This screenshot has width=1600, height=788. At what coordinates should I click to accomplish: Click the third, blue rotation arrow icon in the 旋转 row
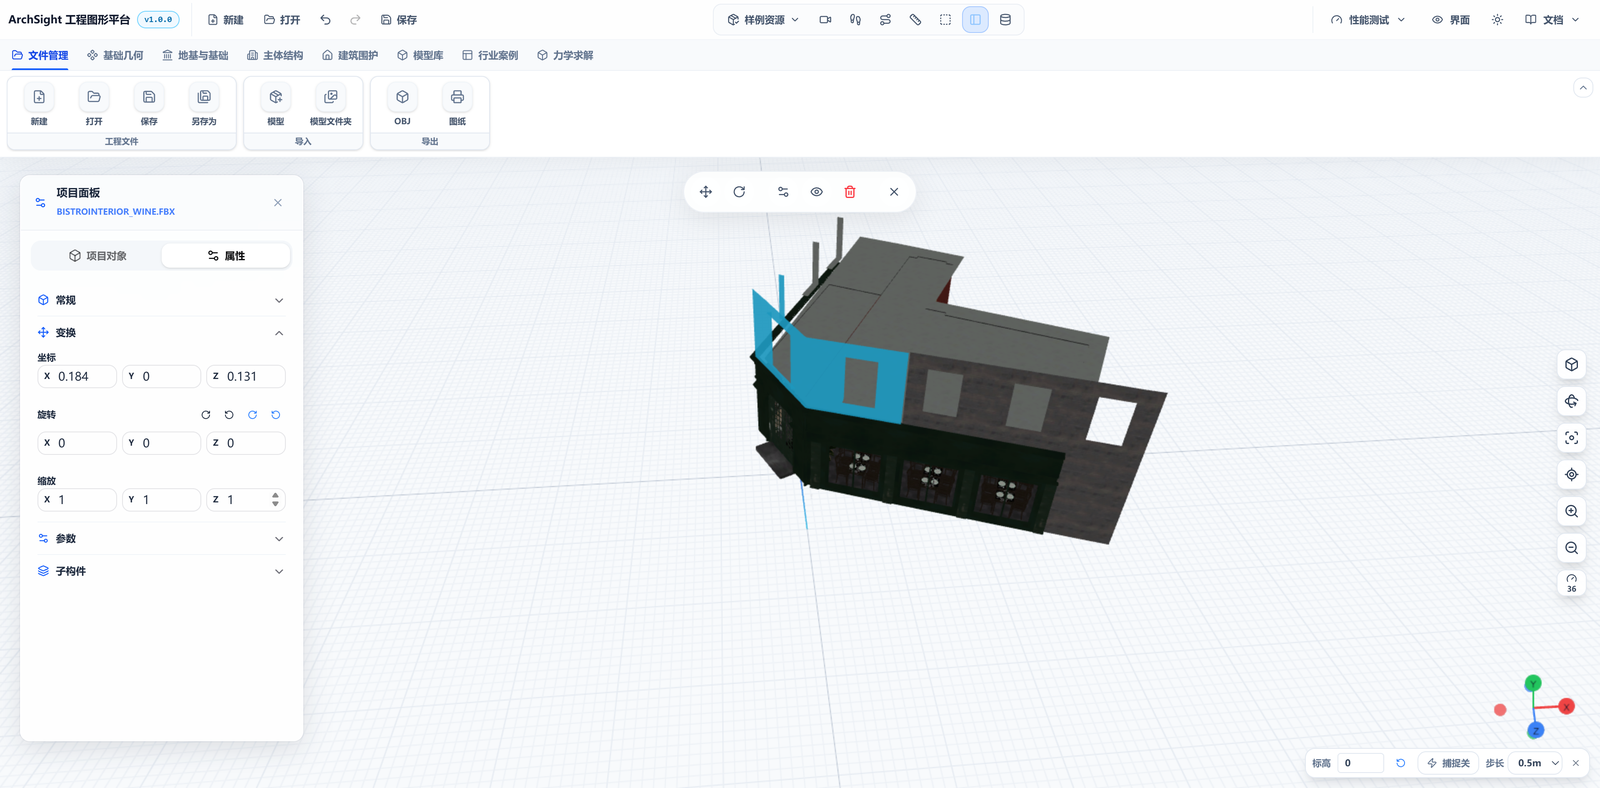pyautogui.click(x=252, y=415)
